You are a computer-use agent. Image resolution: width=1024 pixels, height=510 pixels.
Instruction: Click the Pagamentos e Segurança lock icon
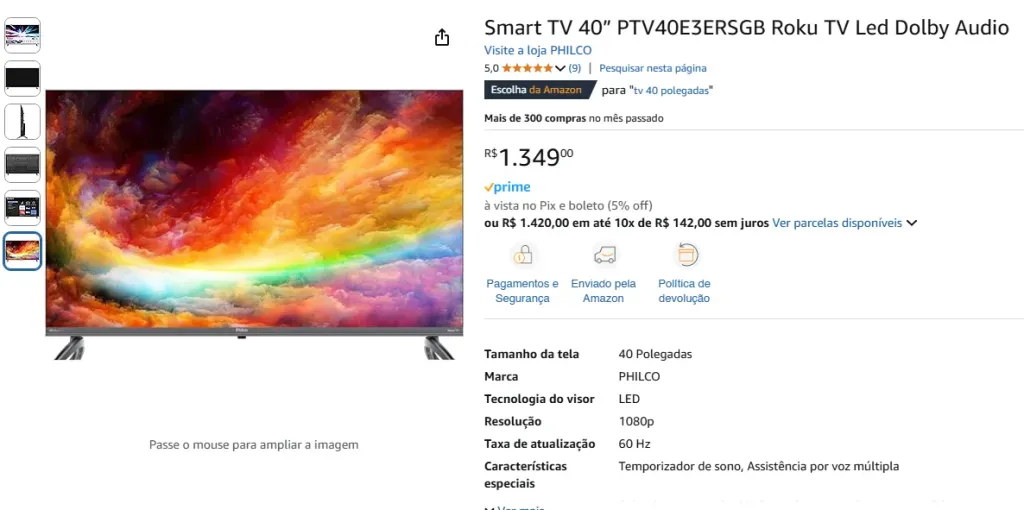coord(522,254)
